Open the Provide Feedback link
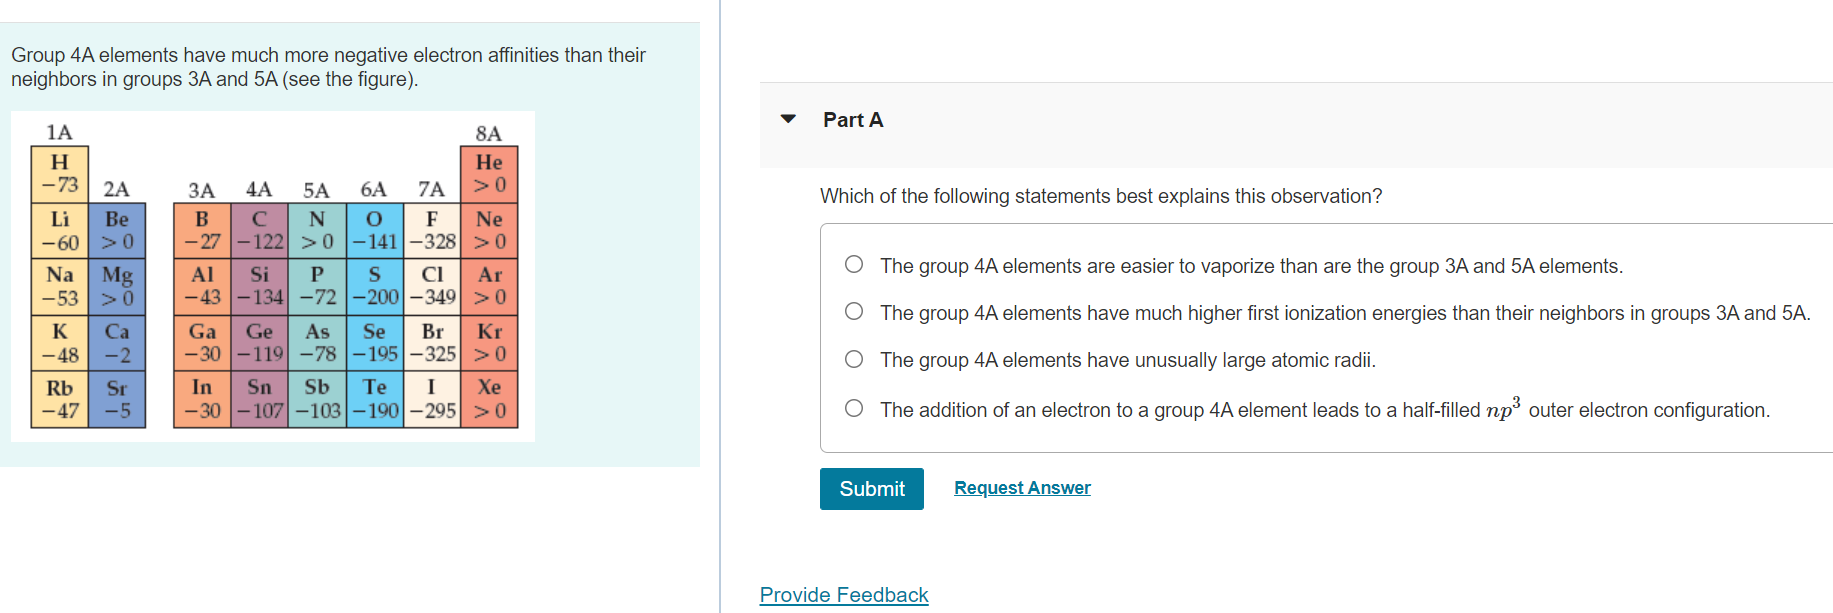The height and width of the screenshot is (613, 1833). (x=843, y=594)
